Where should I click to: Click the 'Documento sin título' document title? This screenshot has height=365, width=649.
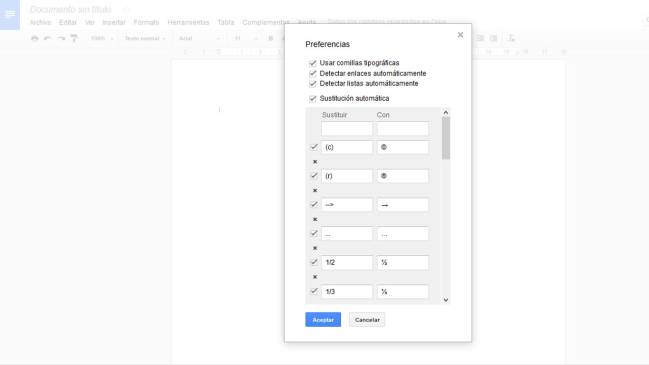71,9
